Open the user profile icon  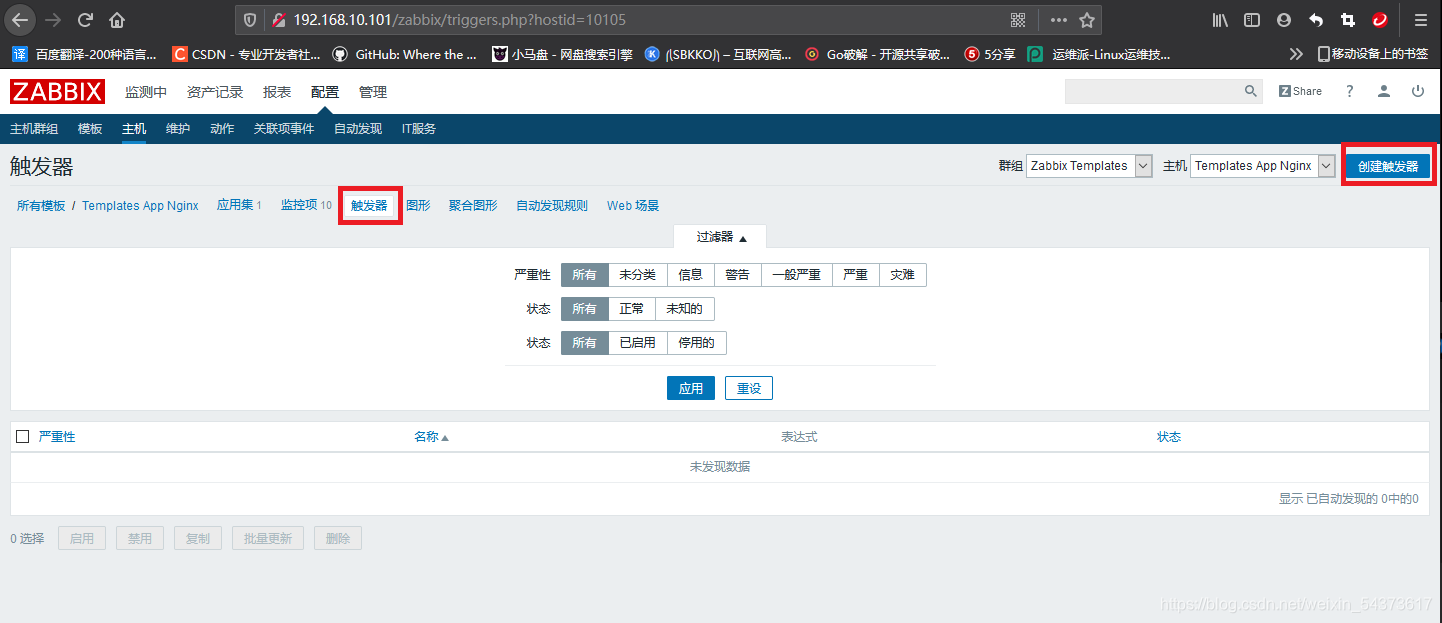click(x=1384, y=91)
